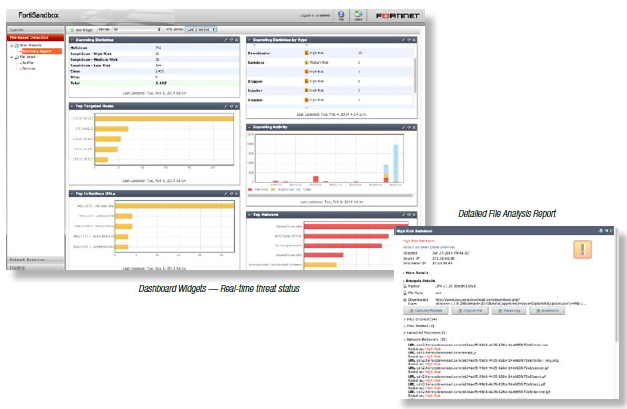Collapse Scanning Statistics by Type widget
The image size is (627, 409).
click(x=249, y=40)
